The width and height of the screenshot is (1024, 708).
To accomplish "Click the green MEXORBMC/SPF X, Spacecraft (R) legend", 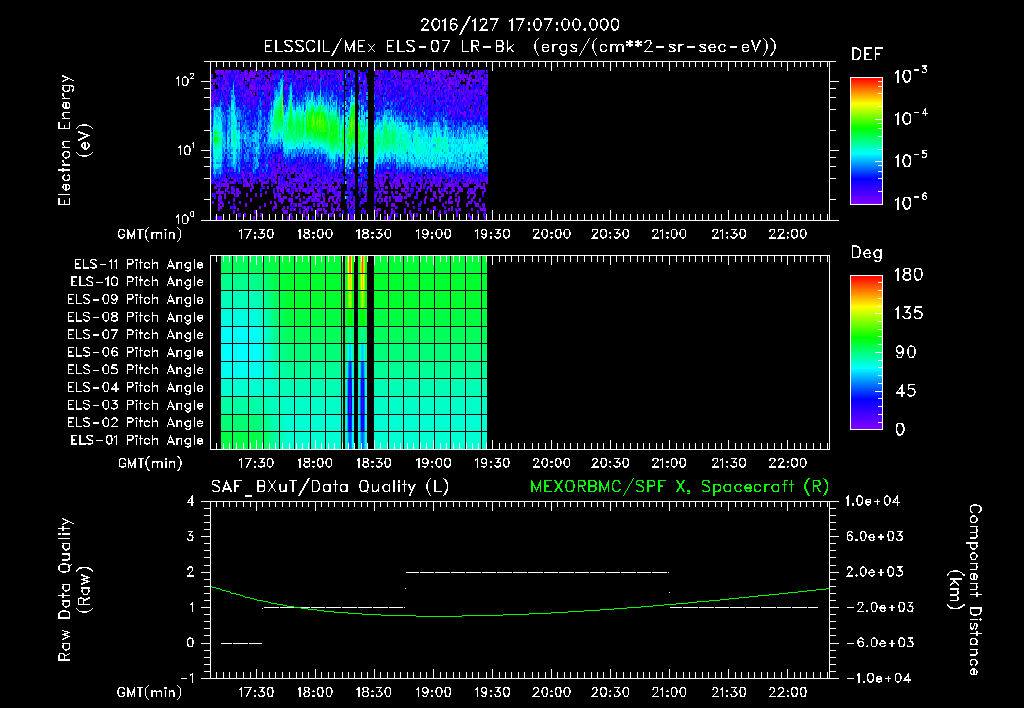I will 679,487.
